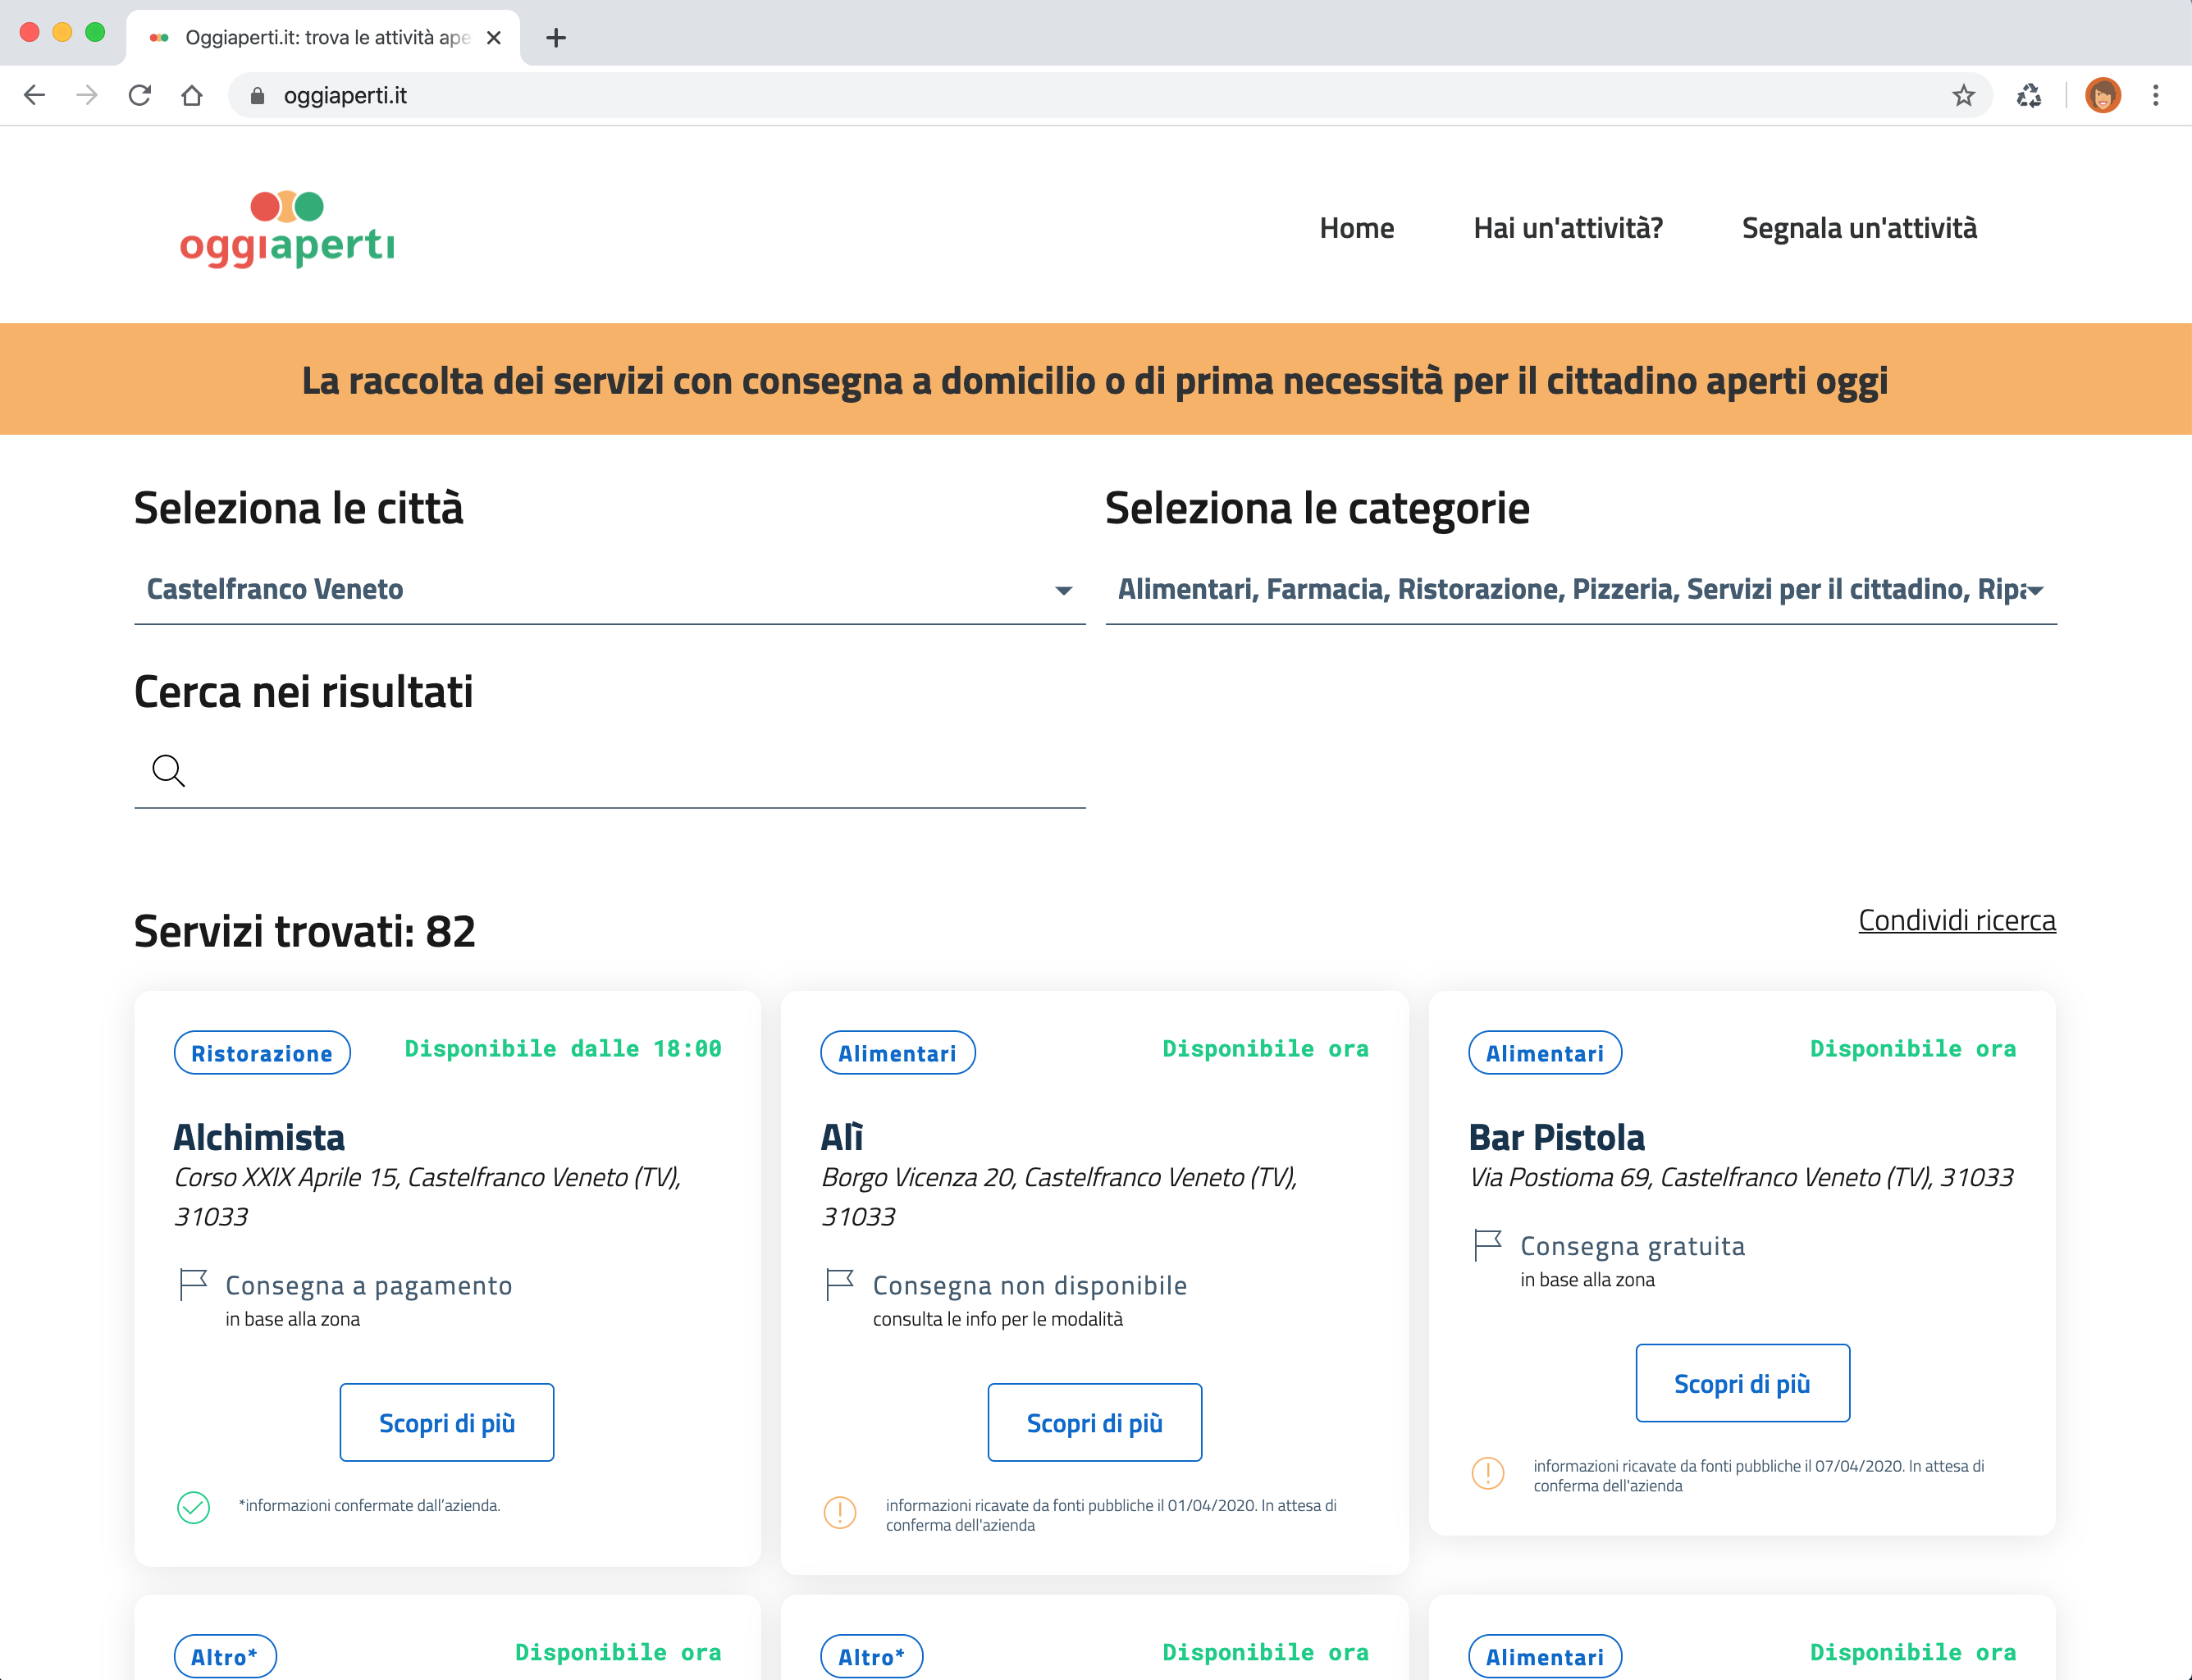Click the flag icon on Alì card

coord(840,1284)
